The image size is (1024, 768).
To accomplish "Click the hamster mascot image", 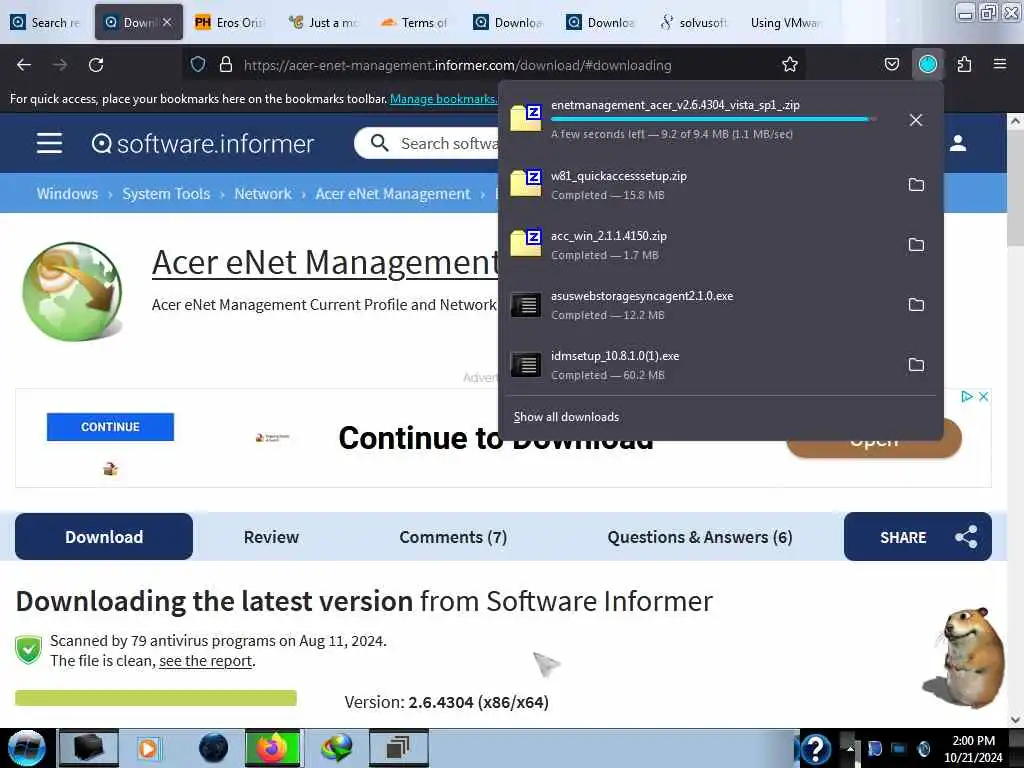I will (964, 658).
